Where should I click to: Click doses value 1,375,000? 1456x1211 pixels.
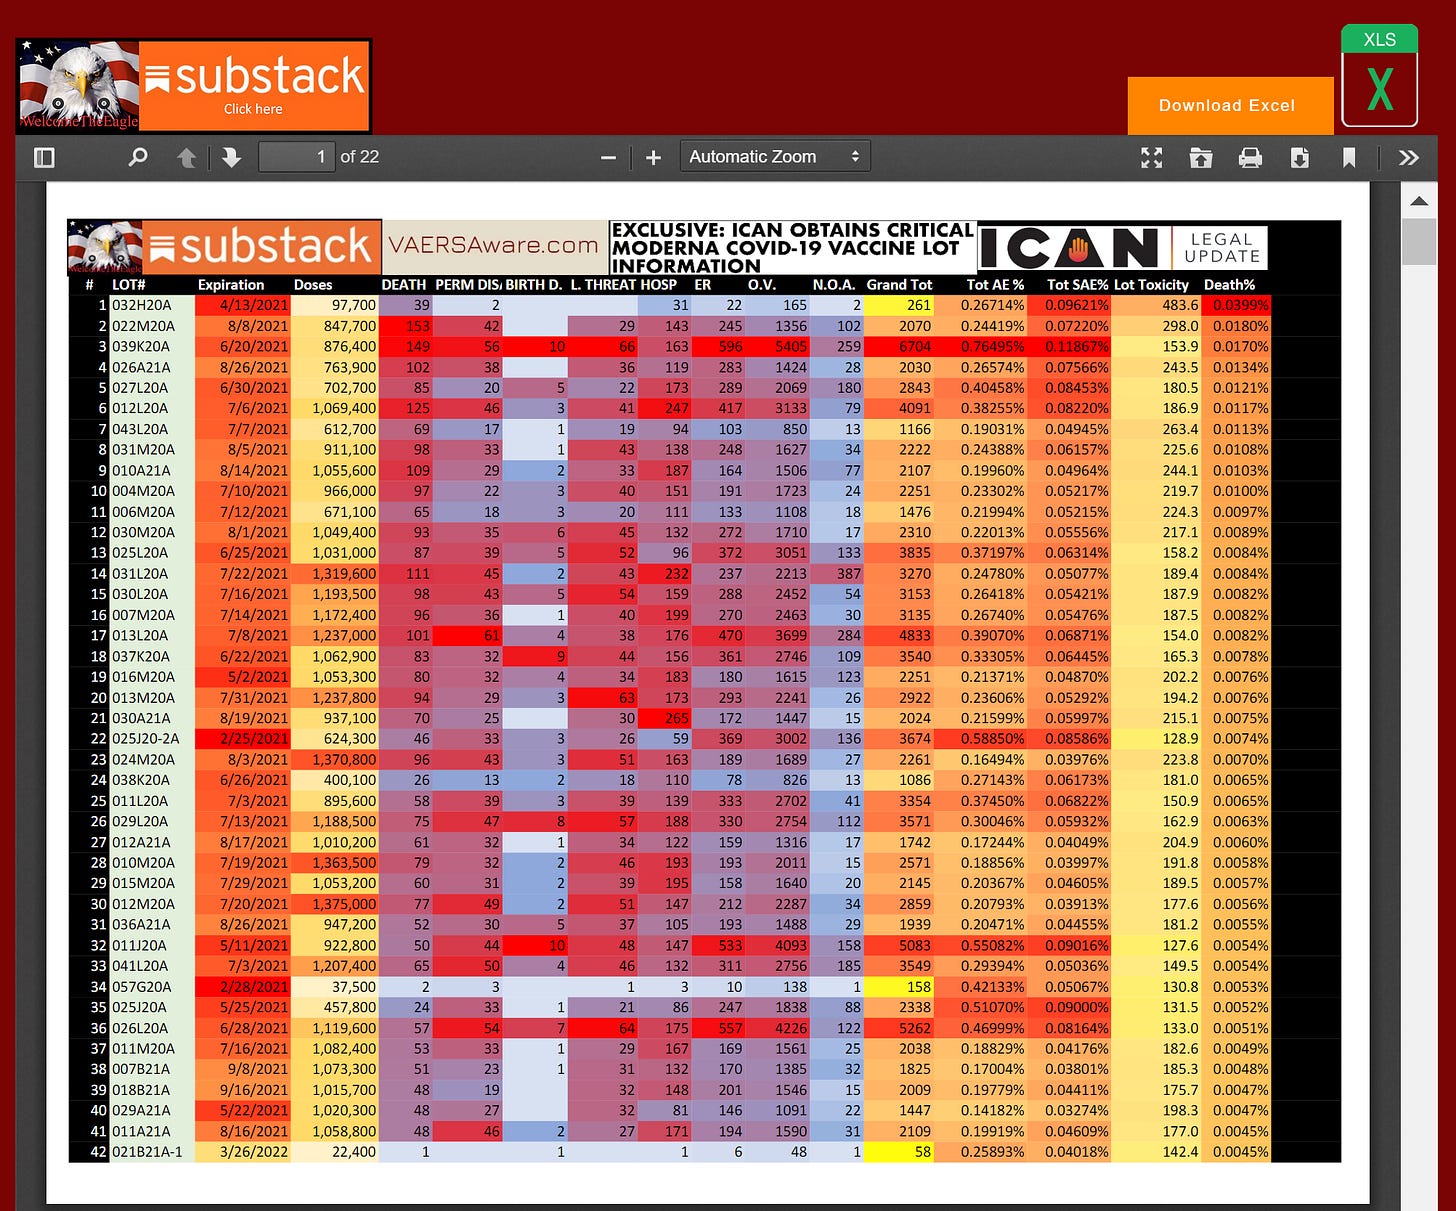tap(345, 904)
